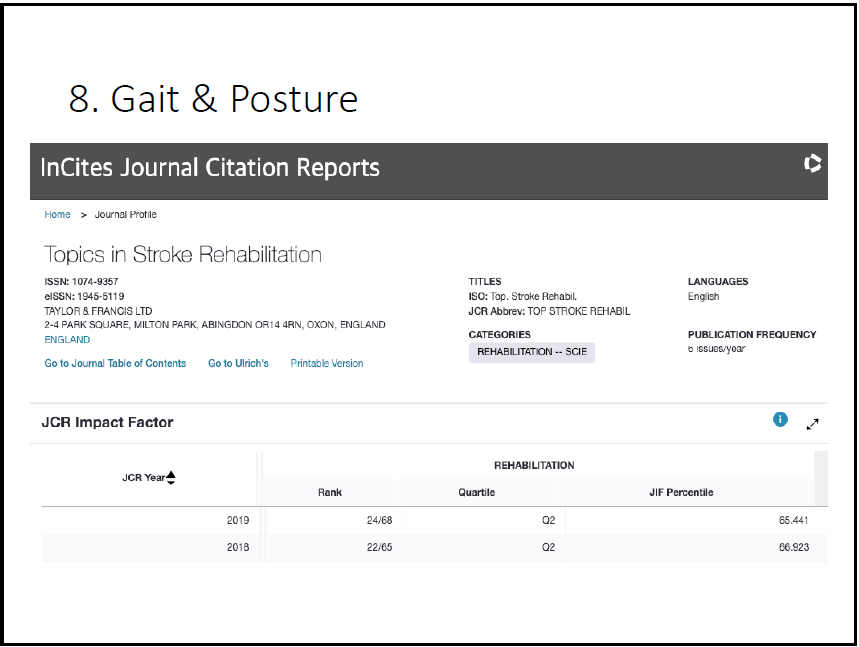Expand JCR Impact Factor panel to fullscreen

coord(813,423)
